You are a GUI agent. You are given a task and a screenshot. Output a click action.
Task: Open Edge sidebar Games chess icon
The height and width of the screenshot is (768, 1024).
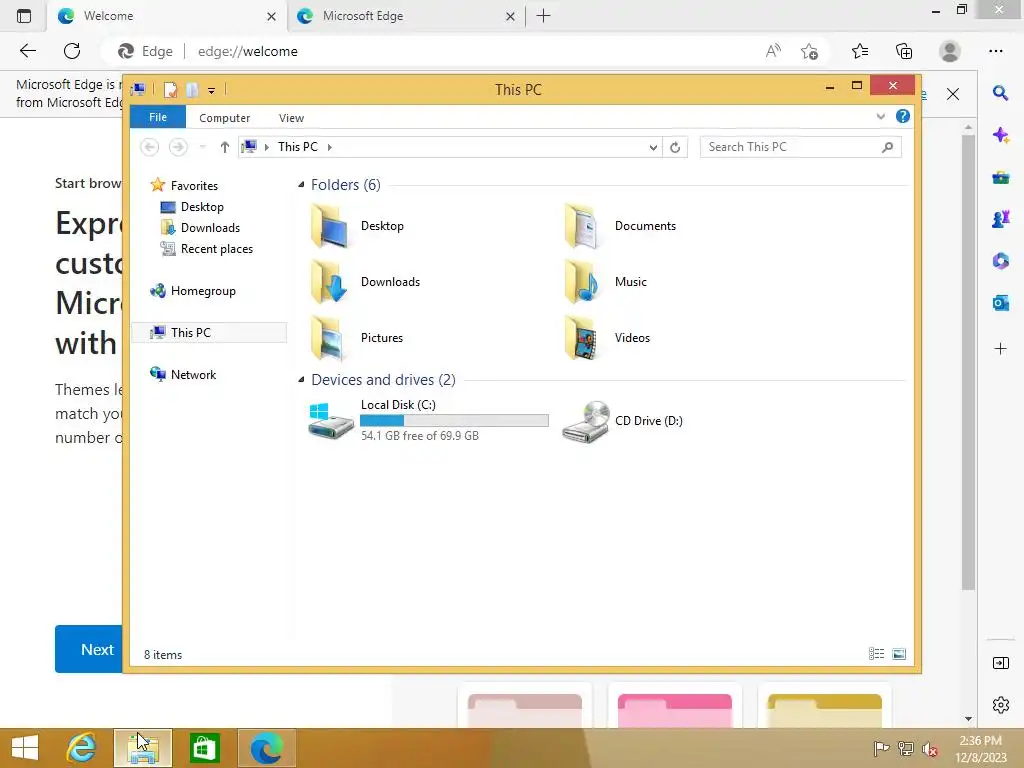tap(1000, 219)
